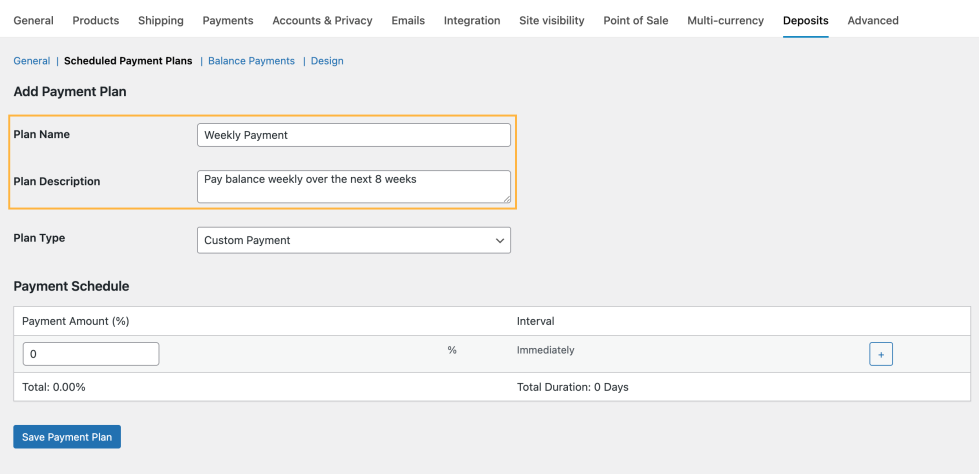
Task: Open the General deposits sub-section link
Action: [31, 61]
